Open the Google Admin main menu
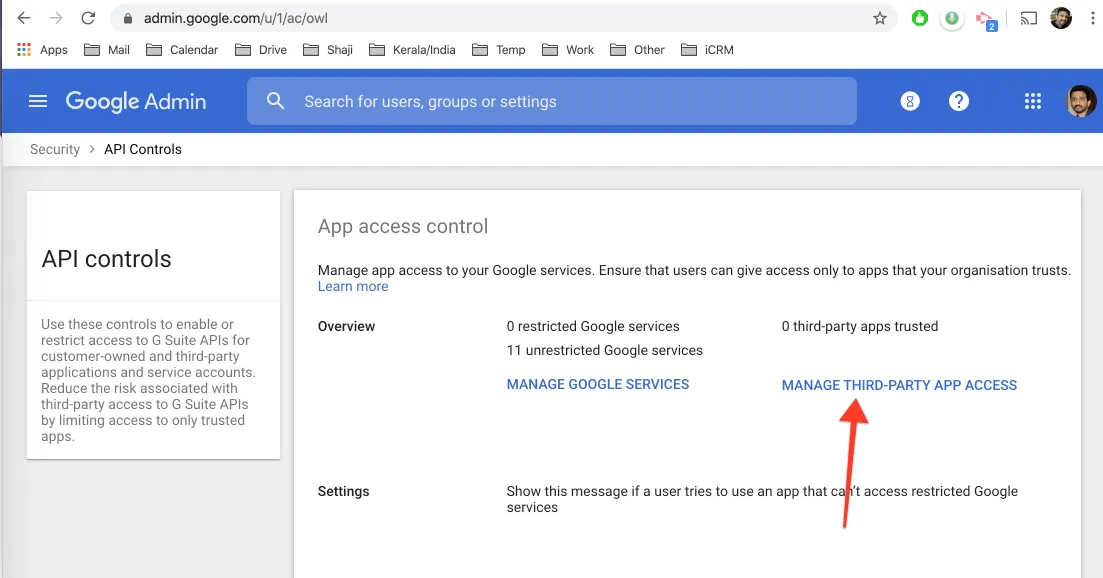 38,101
